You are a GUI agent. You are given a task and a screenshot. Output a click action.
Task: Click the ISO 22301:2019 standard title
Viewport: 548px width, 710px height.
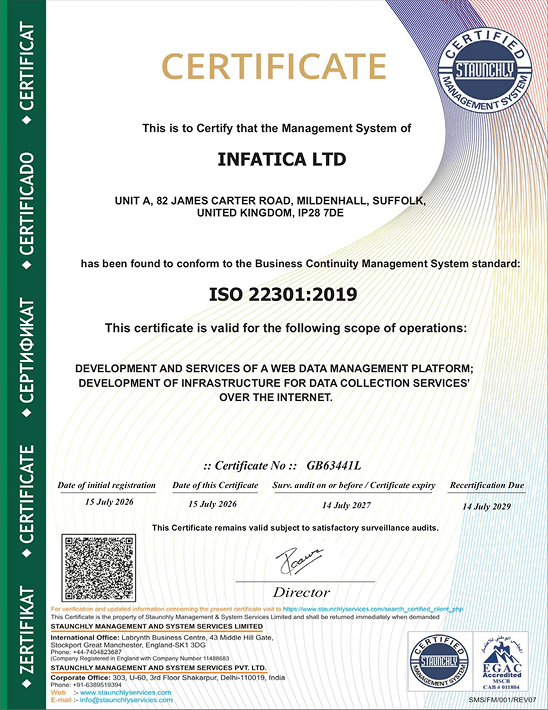point(283,294)
